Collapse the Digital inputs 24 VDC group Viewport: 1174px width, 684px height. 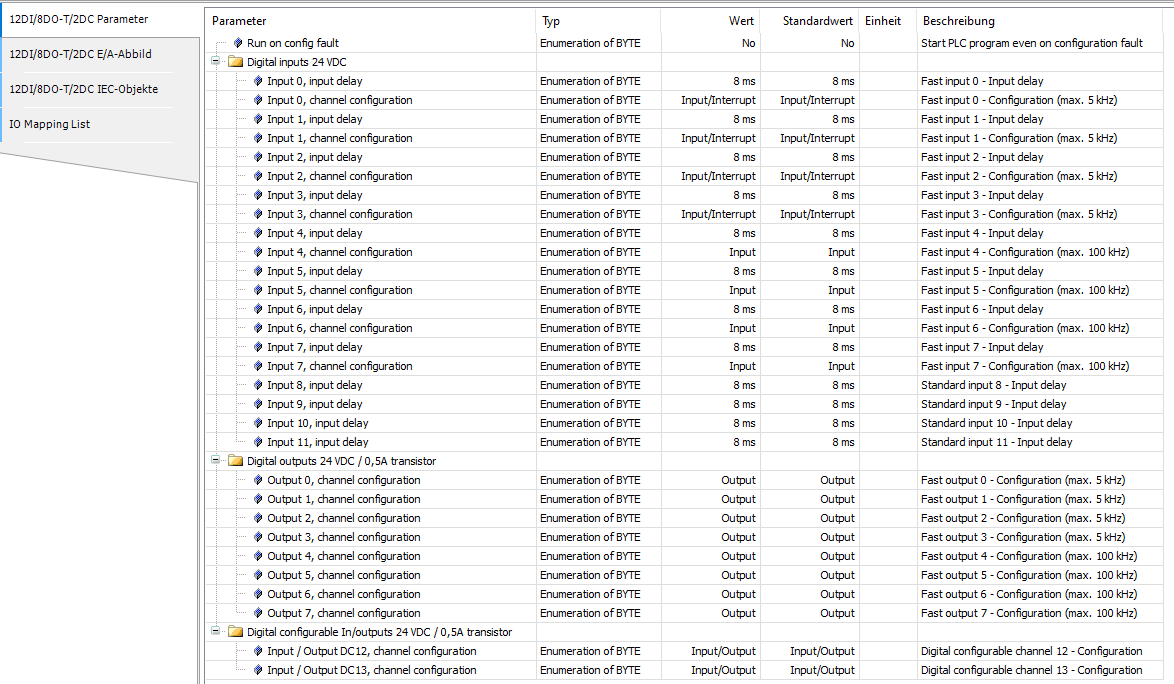pyautogui.click(x=215, y=61)
